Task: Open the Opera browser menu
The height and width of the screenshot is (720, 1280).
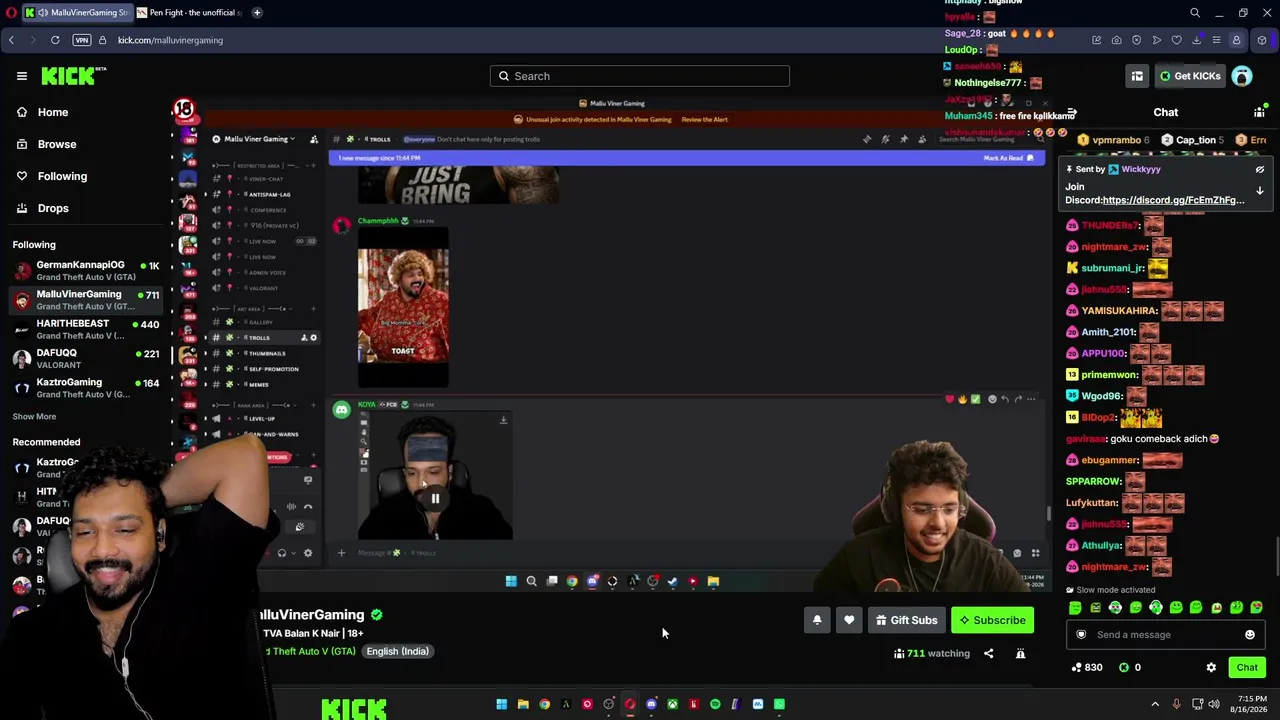Action: pyautogui.click(x=10, y=13)
